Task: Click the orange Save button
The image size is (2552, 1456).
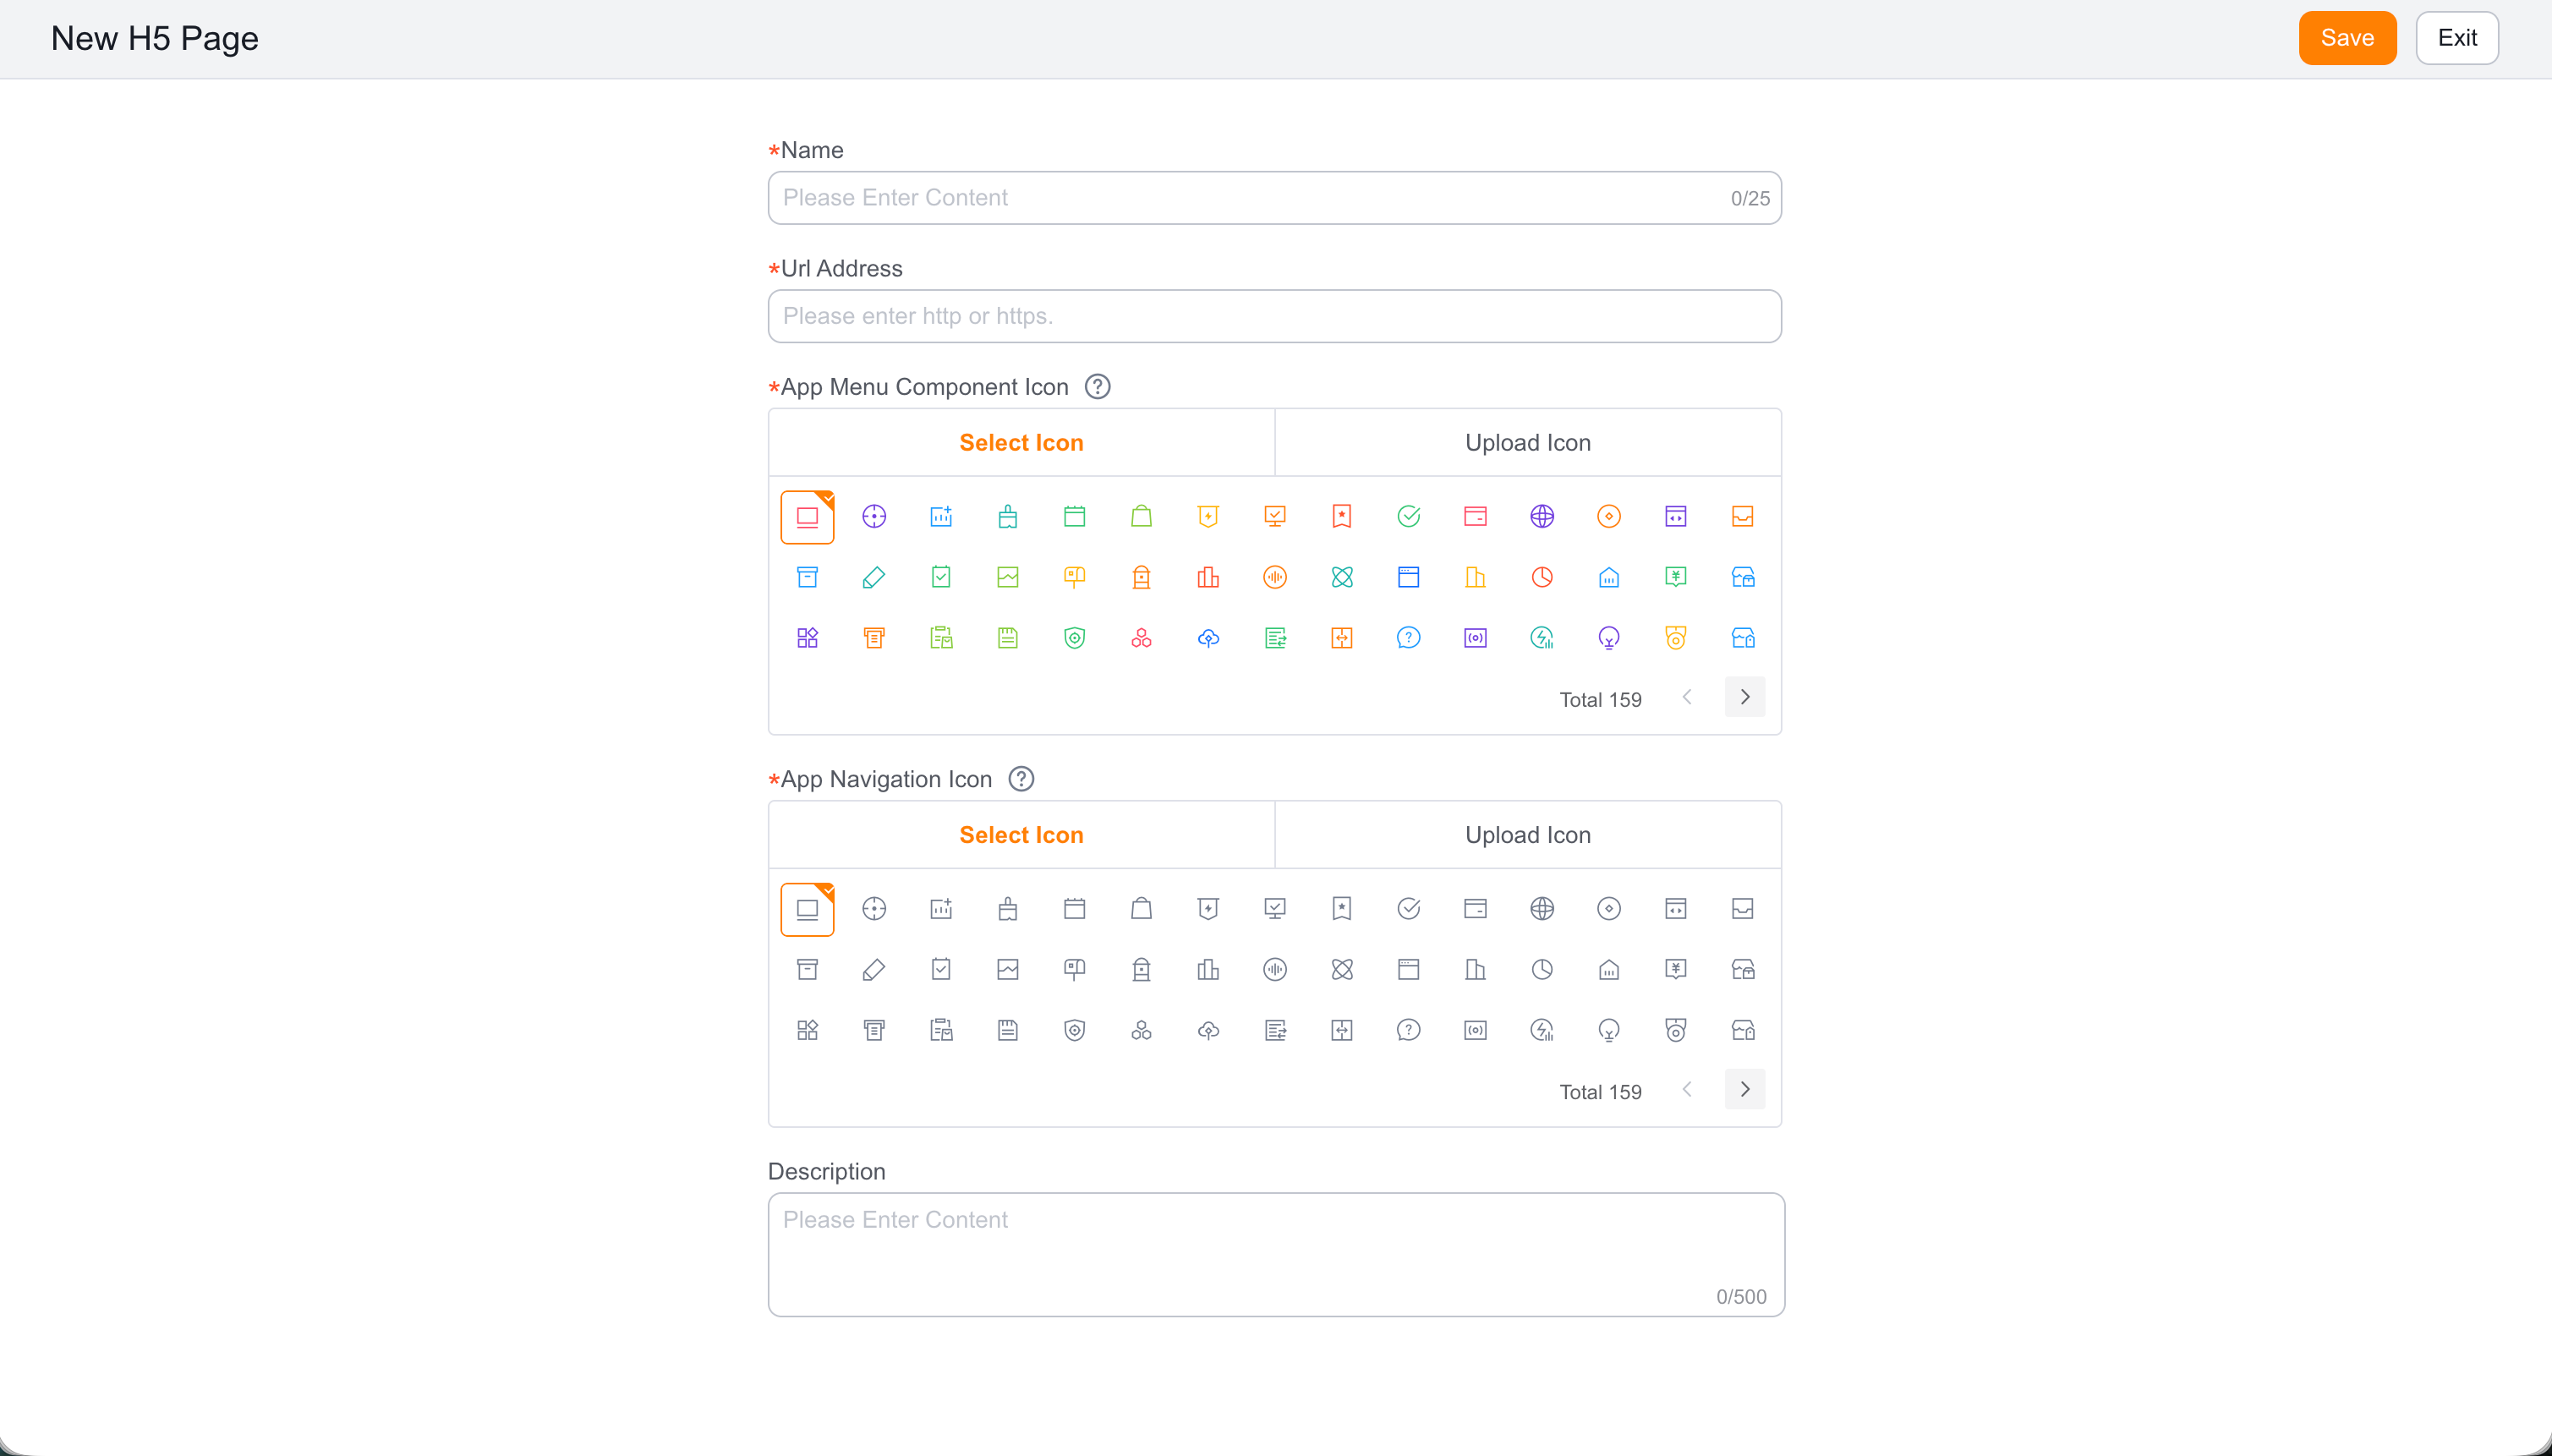Action: tap(2346, 38)
